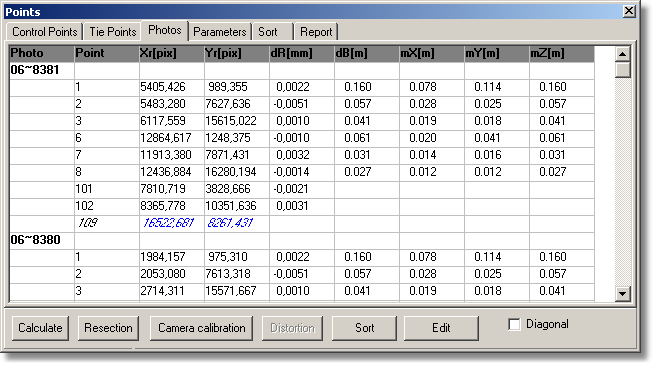The height and width of the screenshot is (365, 653).
Task: Click the Point column header
Action: coord(107,53)
